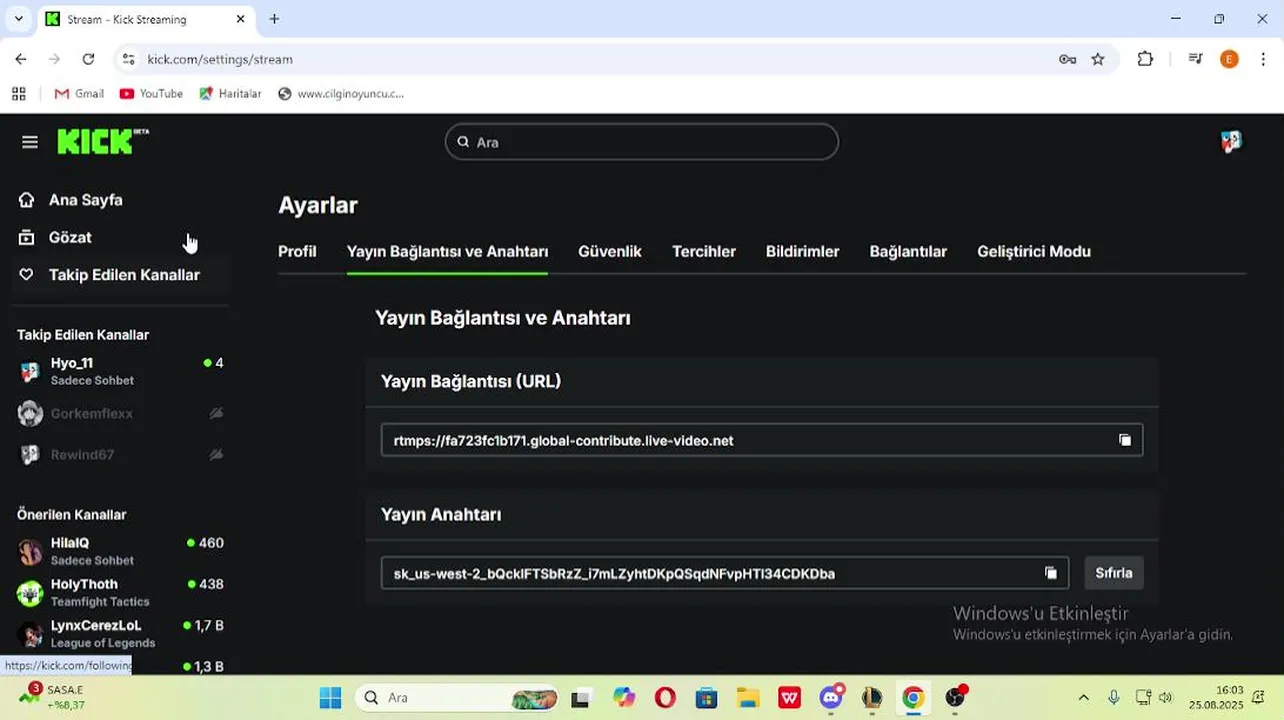Open the YouTube bookmark
The image size is (1284, 720).
pos(151,93)
